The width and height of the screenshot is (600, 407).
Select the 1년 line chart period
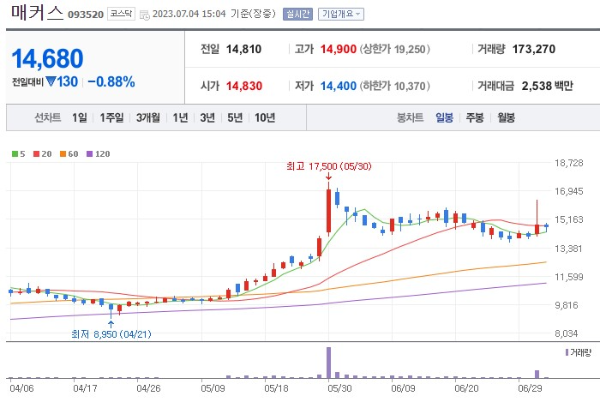pyautogui.click(x=180, y=117)
